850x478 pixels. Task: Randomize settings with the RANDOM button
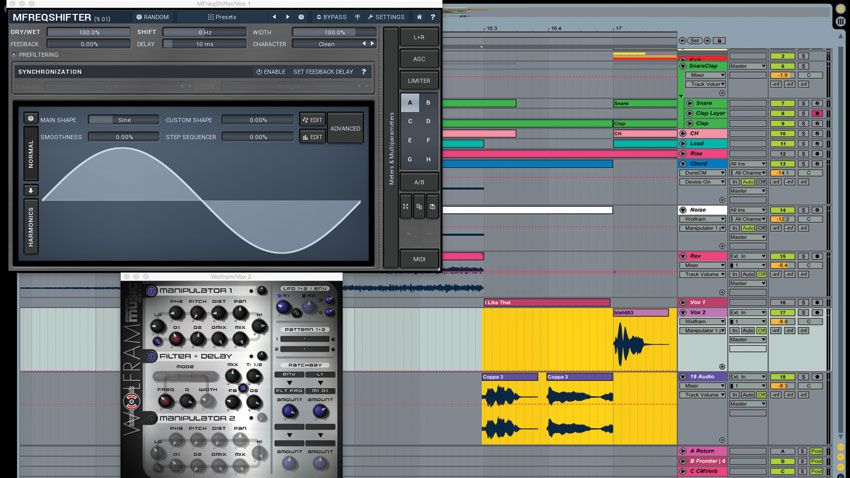[152, 17]
